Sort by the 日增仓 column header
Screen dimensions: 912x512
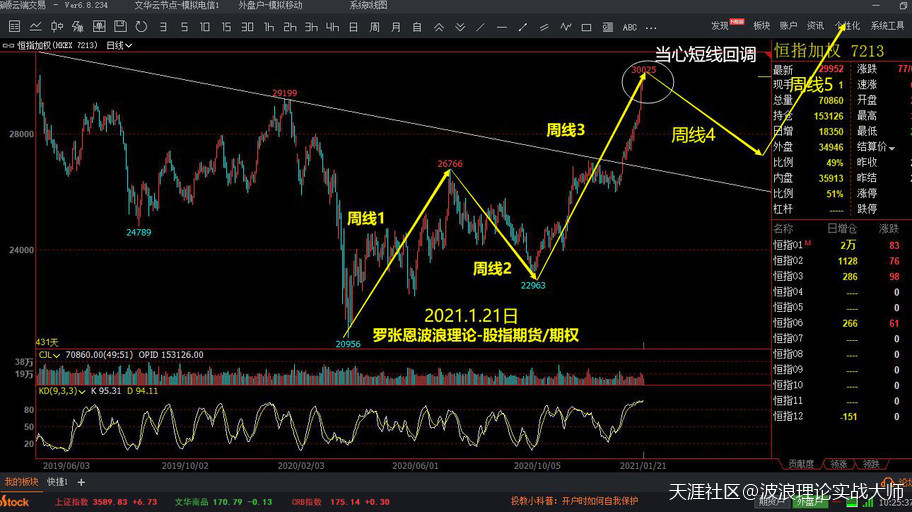(x=842, y=229)
